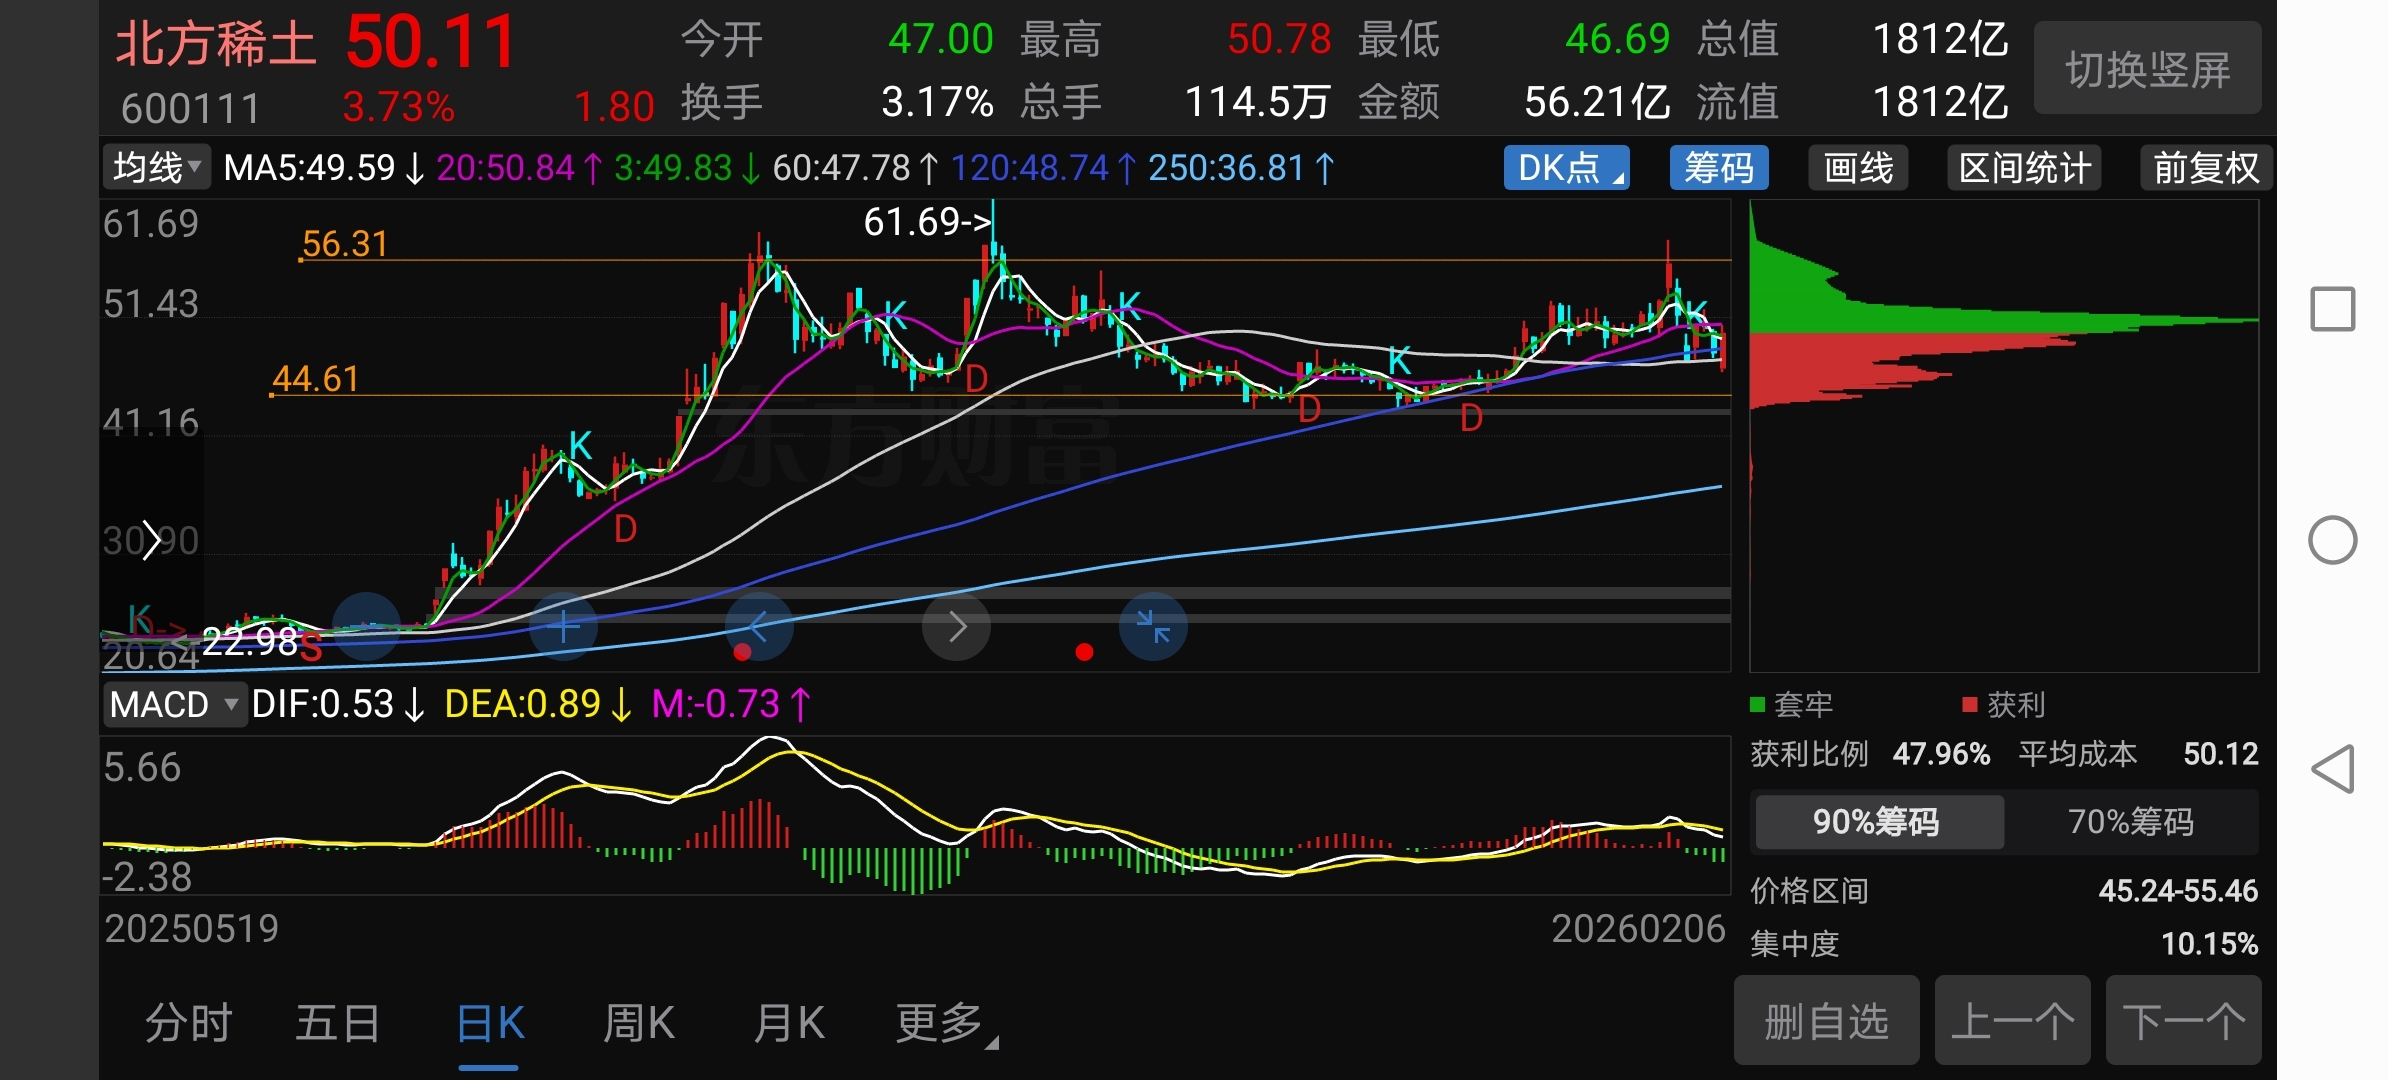This screenshot has width=2388, height=1080.
Task: Tap the plus zoom-in chart button
Action: pyautogui.click(x=564, y=627)
